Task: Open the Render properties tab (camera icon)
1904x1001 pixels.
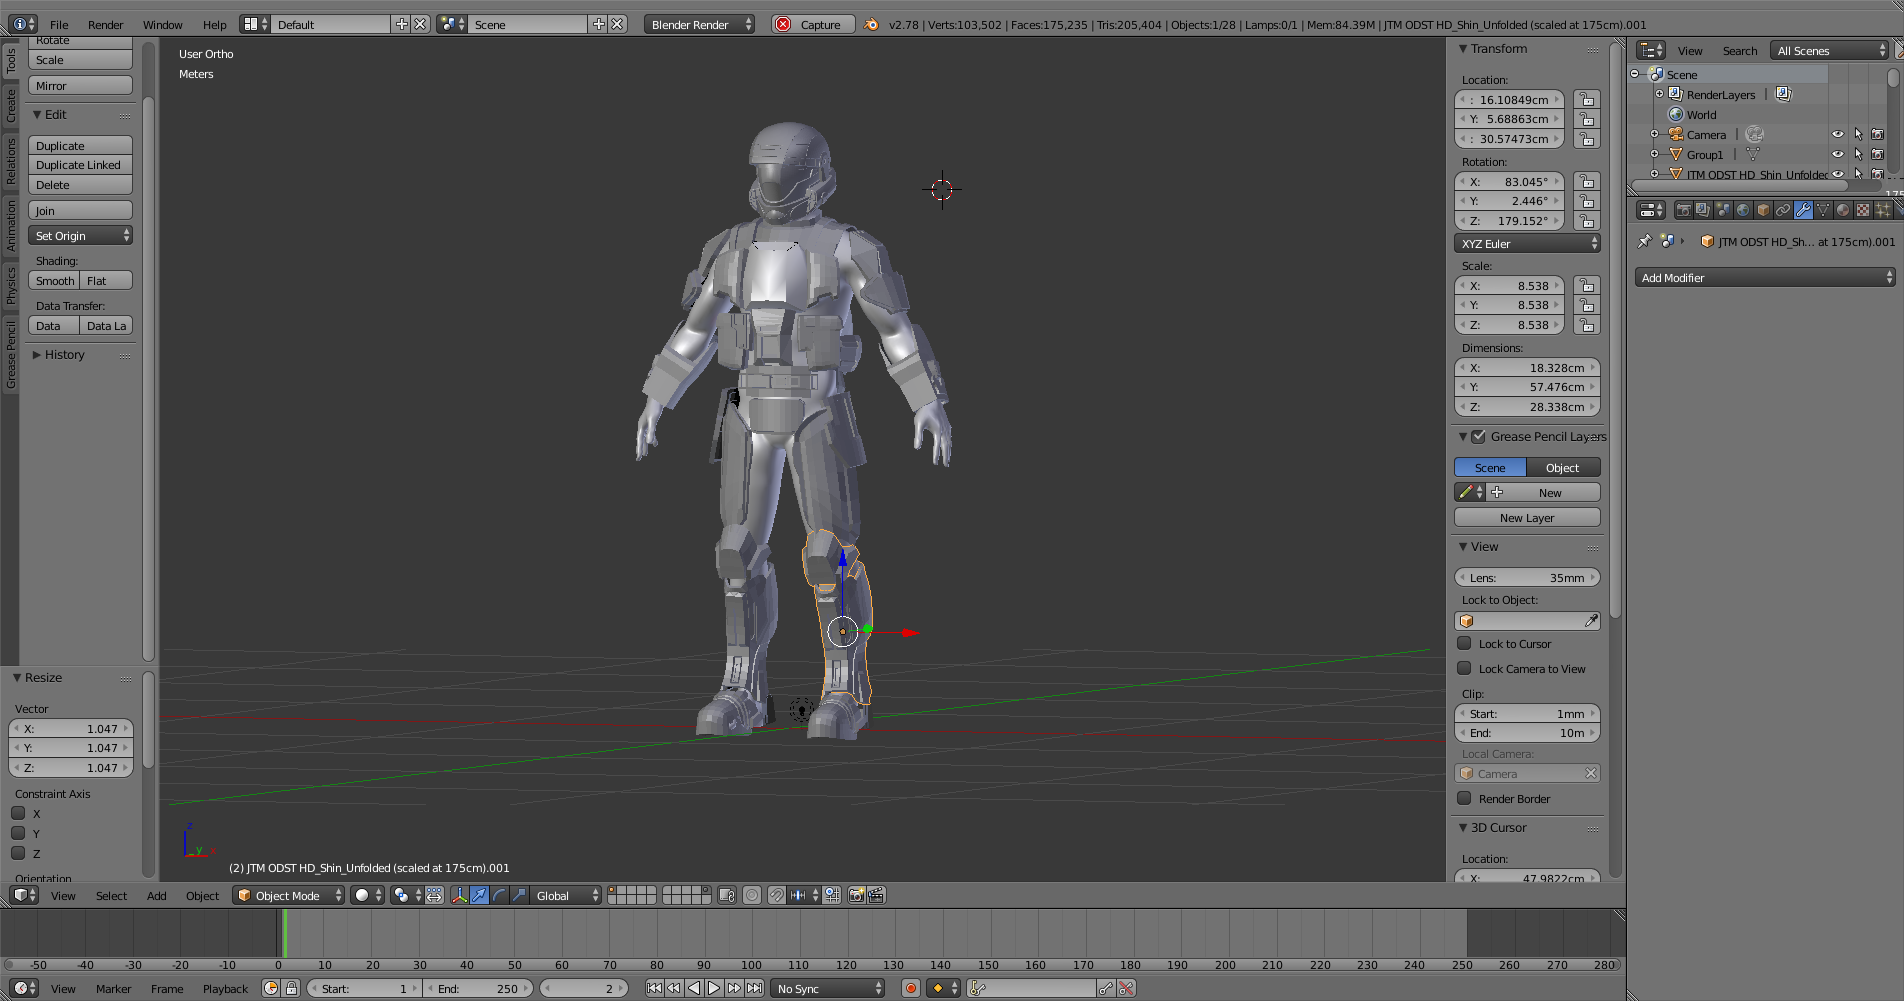Action: [1684, 210]
